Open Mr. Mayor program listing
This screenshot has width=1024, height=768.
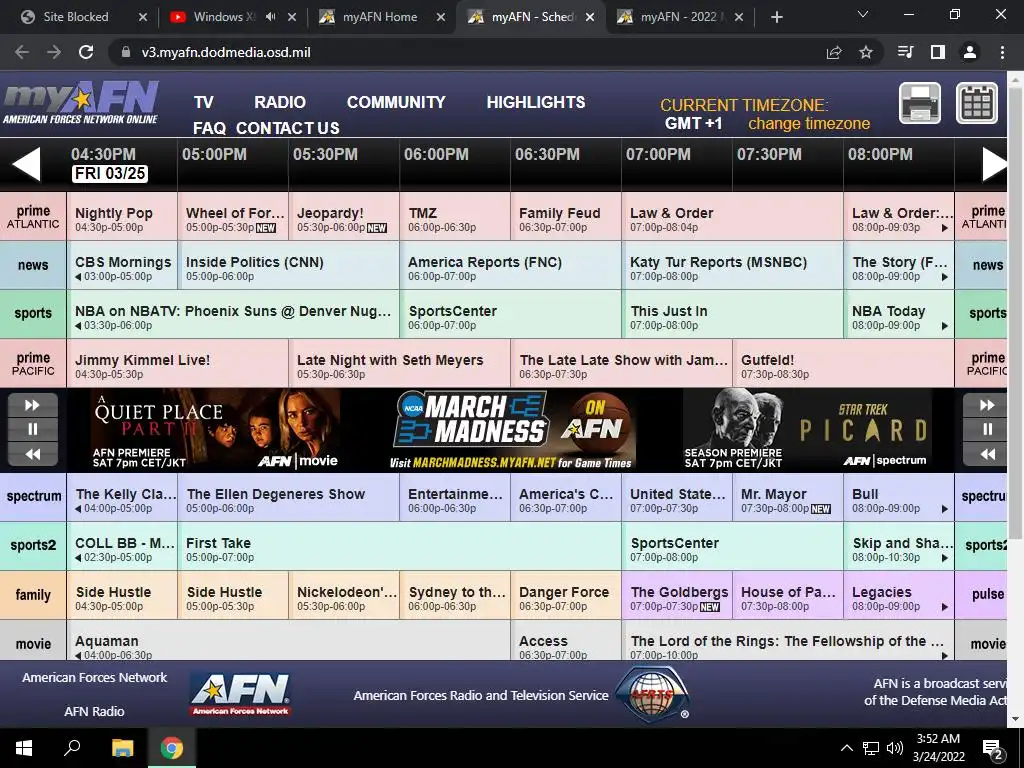(788, 497)
